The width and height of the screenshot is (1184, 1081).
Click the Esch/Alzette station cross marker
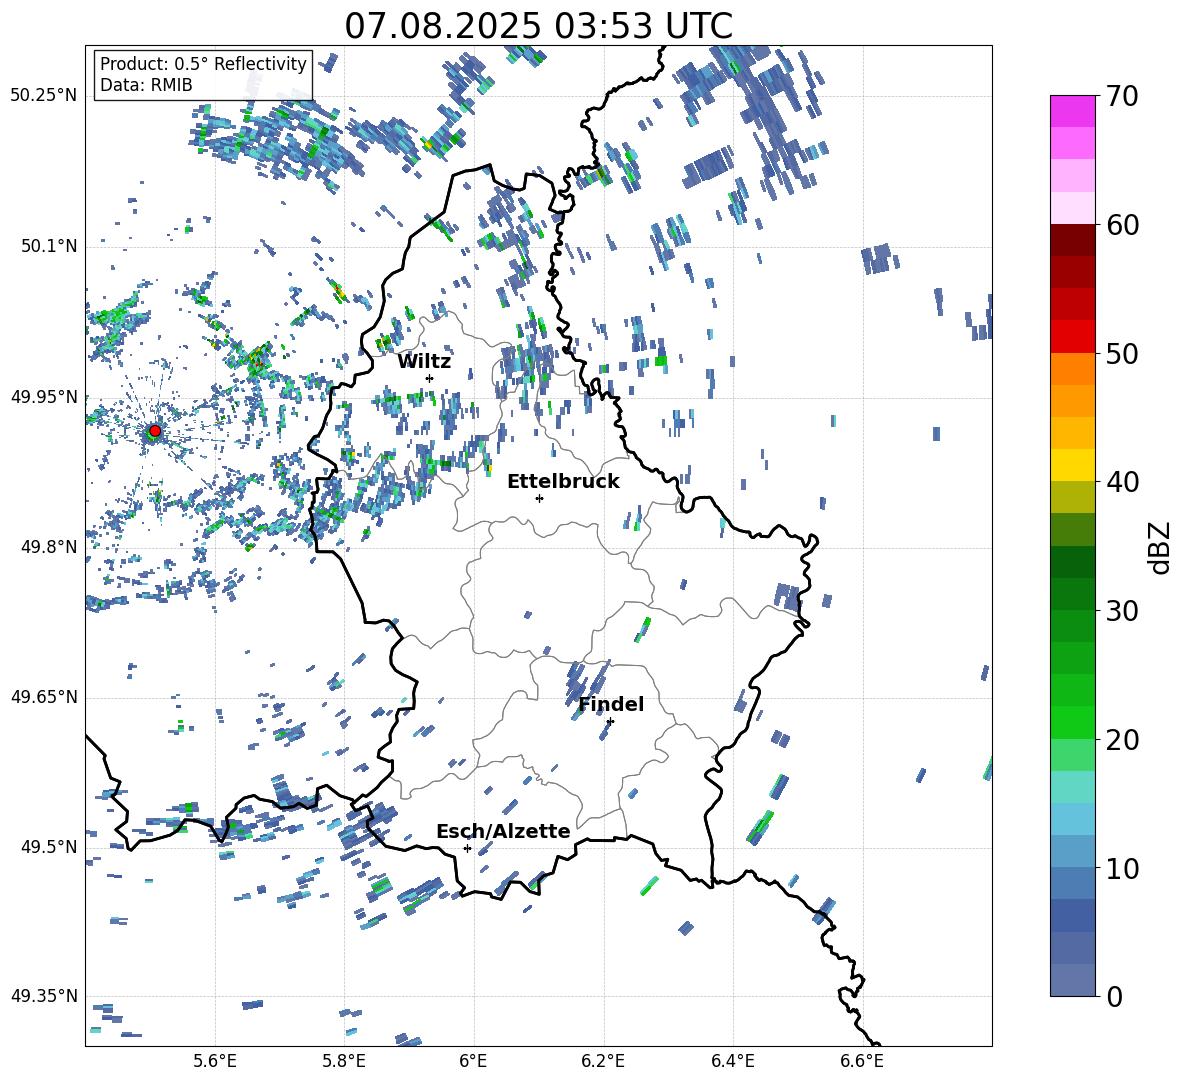pos(467,848)
